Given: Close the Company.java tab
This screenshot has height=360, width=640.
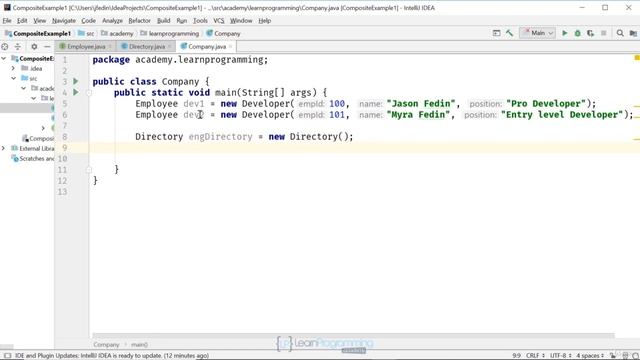Looking at the screenshot, I should point(230,47).
